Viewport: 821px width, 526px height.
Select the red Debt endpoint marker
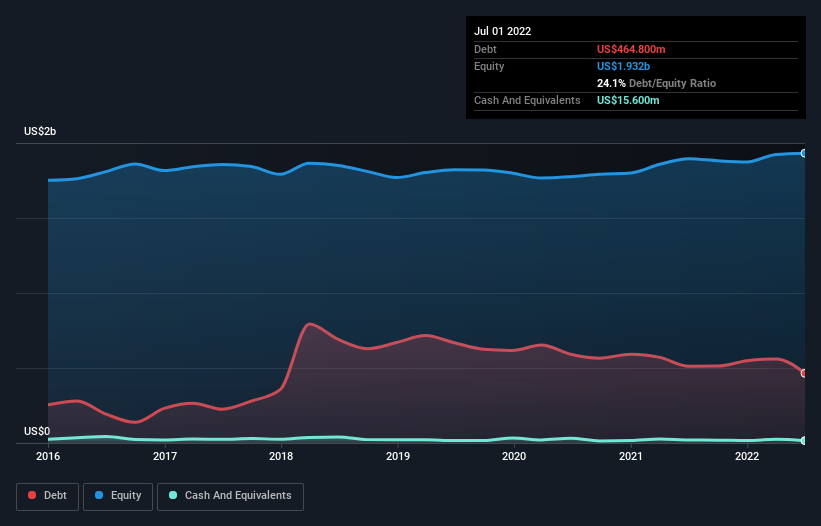coord(804,373)
